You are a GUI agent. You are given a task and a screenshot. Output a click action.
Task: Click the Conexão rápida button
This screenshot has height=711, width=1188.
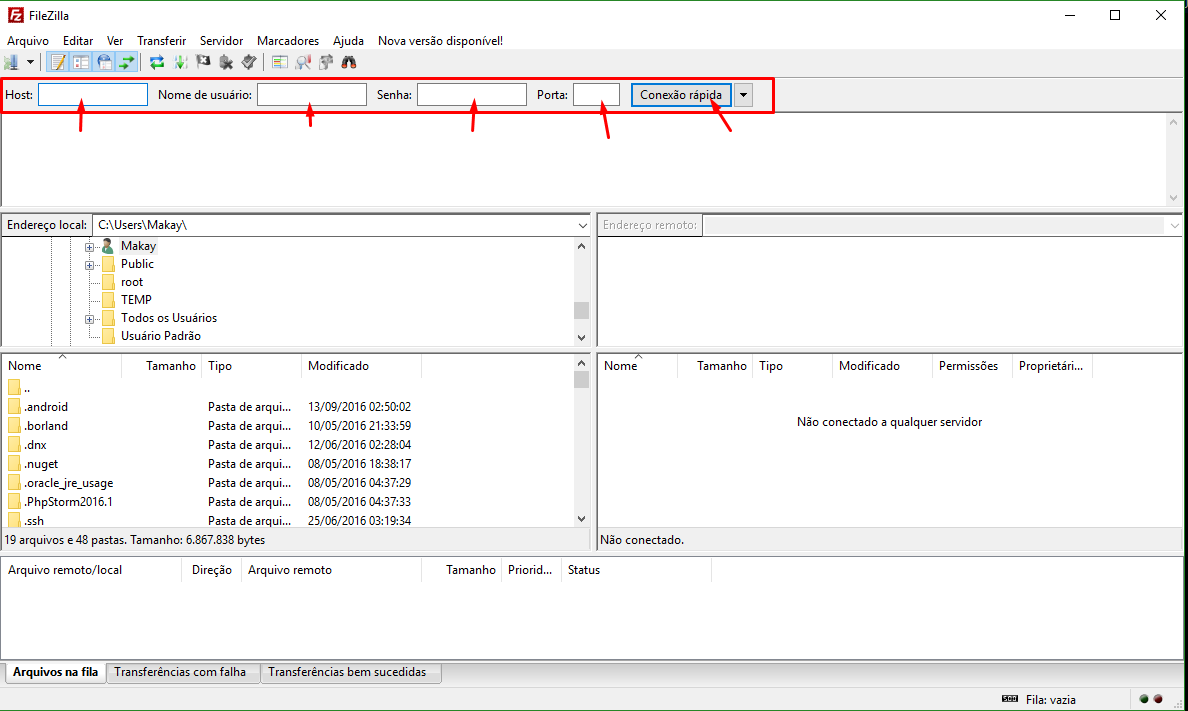point(681,95)
